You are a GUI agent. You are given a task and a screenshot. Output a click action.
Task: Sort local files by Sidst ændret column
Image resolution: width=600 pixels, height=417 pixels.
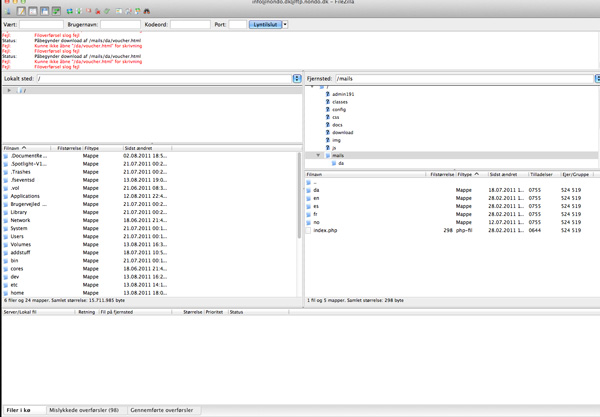click(x=147, y=148)
